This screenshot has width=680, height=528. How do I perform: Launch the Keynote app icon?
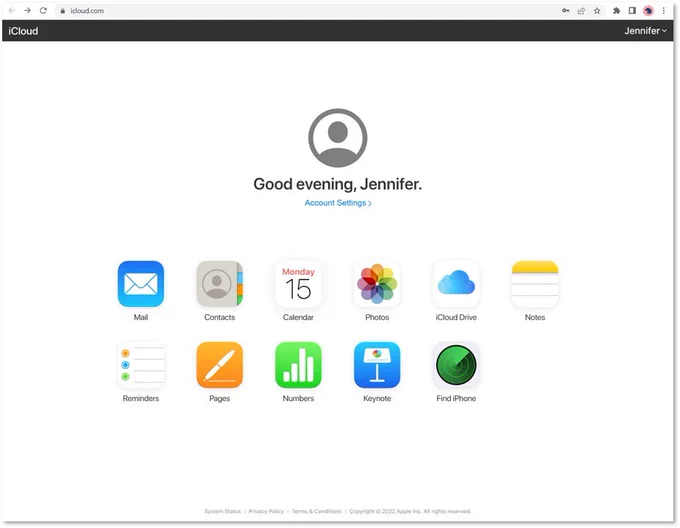tap(377, 365)
